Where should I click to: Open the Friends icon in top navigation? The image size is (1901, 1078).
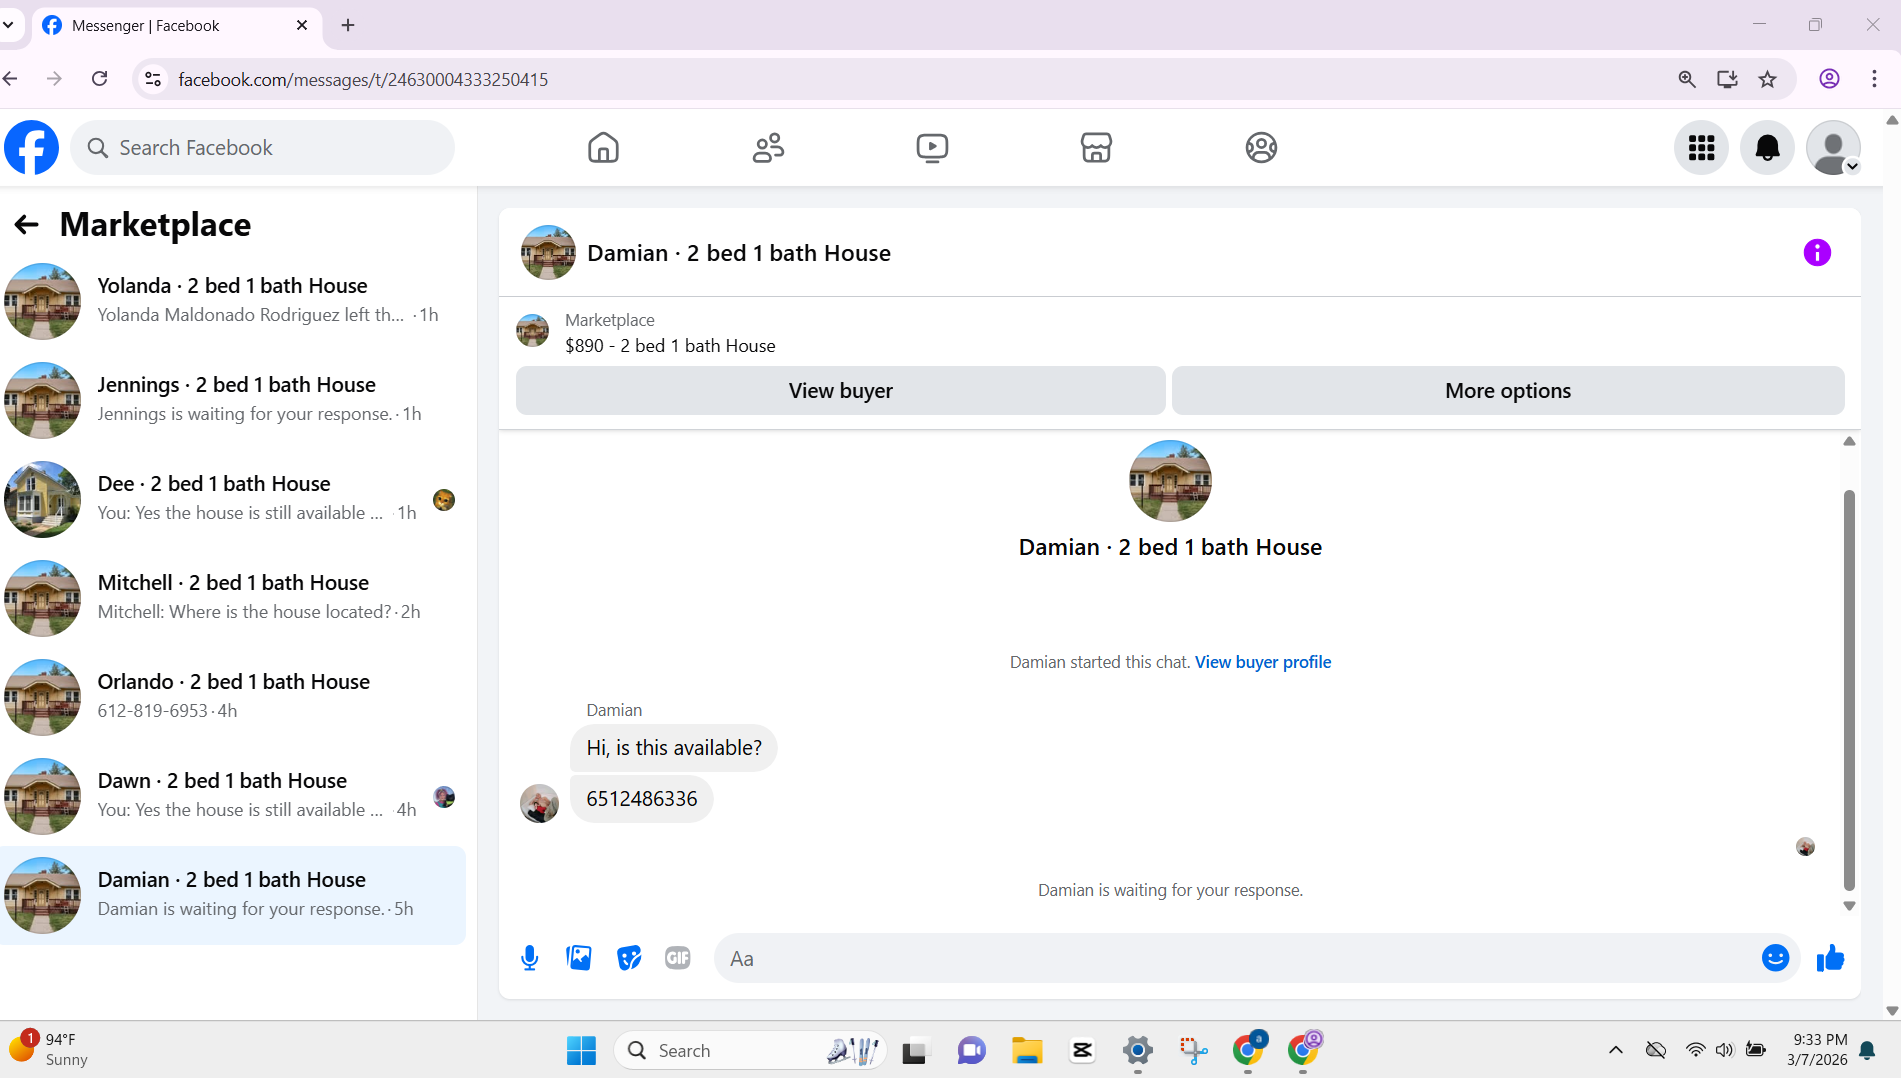768,148
